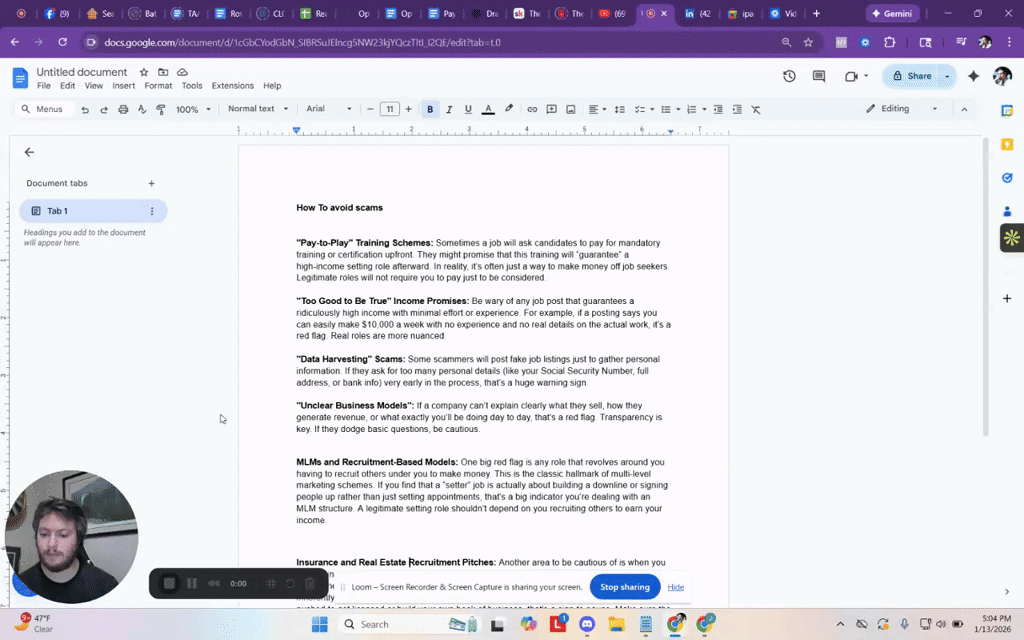Open the Tools menu

191,86
